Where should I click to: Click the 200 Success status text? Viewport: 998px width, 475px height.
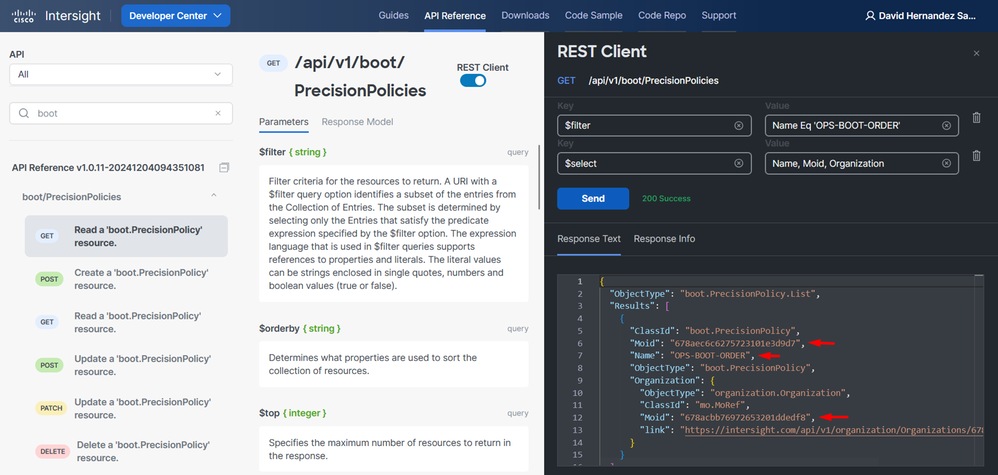[x=666, y=199]
